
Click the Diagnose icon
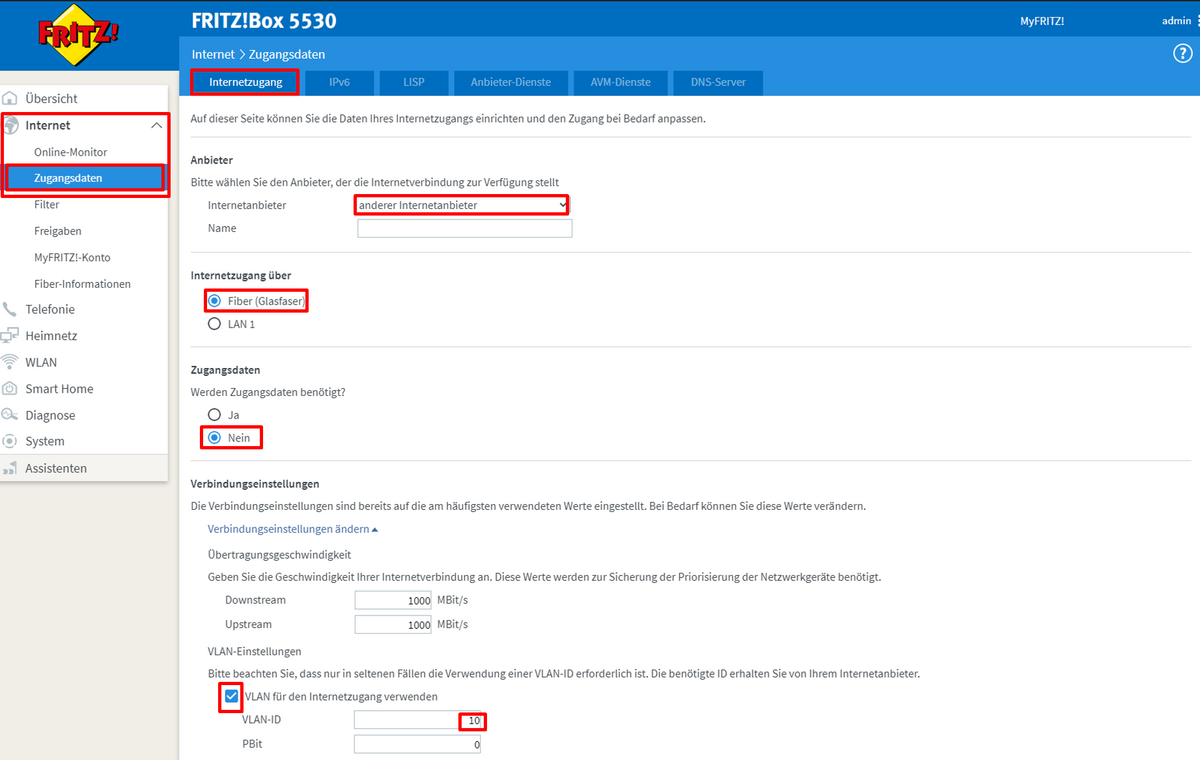(10, 415)
